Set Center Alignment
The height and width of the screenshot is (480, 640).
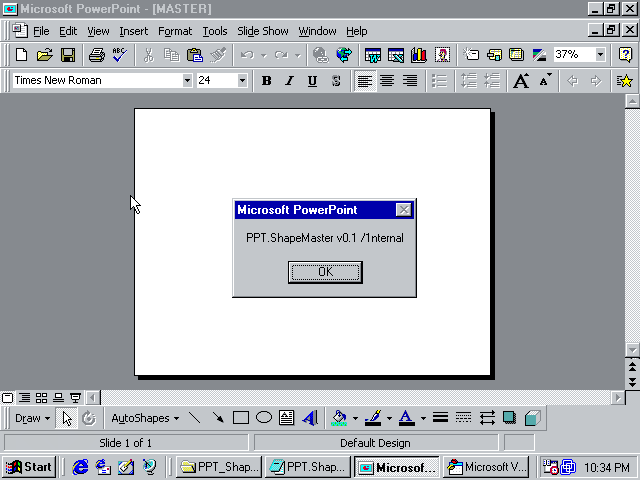click(x=387, y=81)
